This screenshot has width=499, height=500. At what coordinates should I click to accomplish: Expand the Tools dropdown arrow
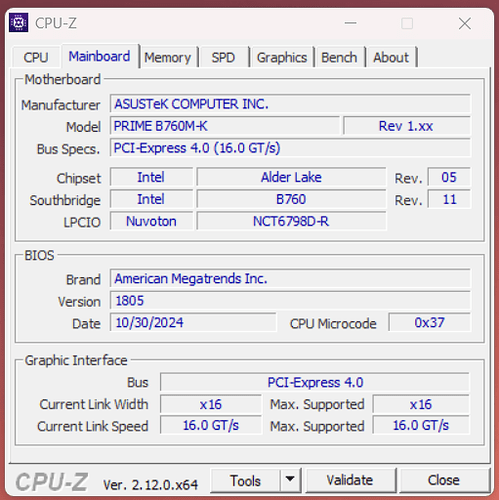[290, 480]
